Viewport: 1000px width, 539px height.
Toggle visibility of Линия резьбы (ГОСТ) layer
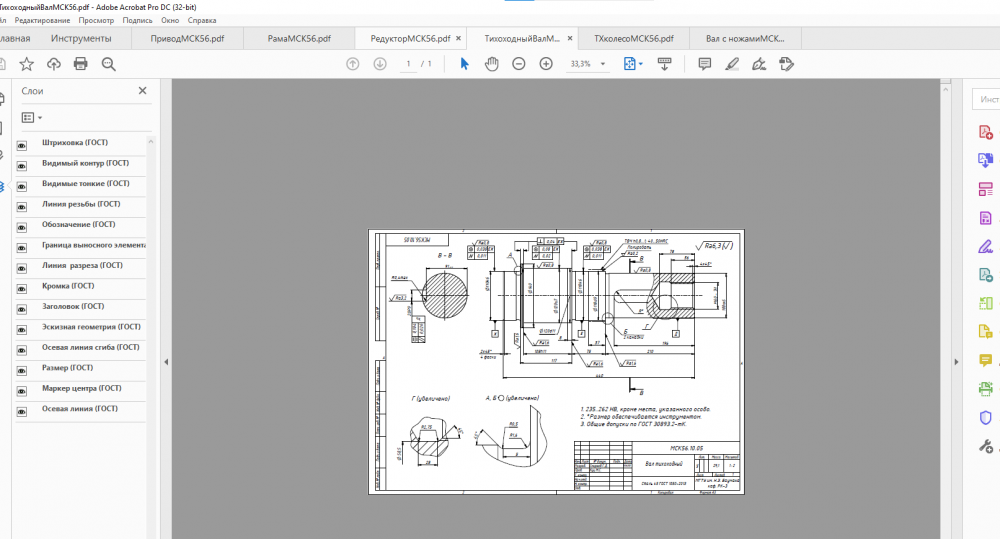point(22,205)
